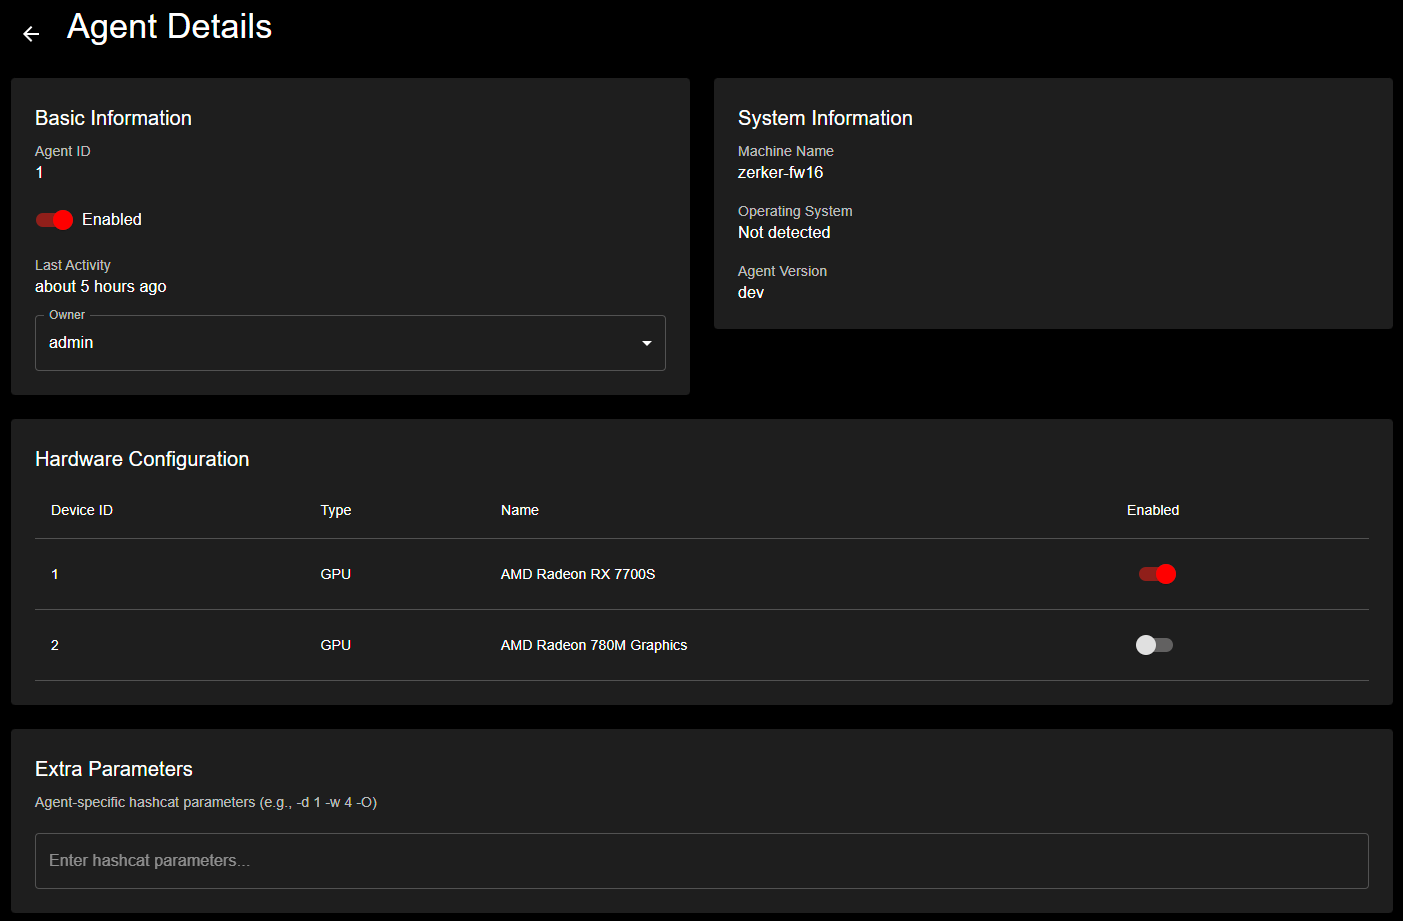This screenshot has height=921, width=1403.
Task: Toggle the agent Enabled switch off
Action: (54, 219)
